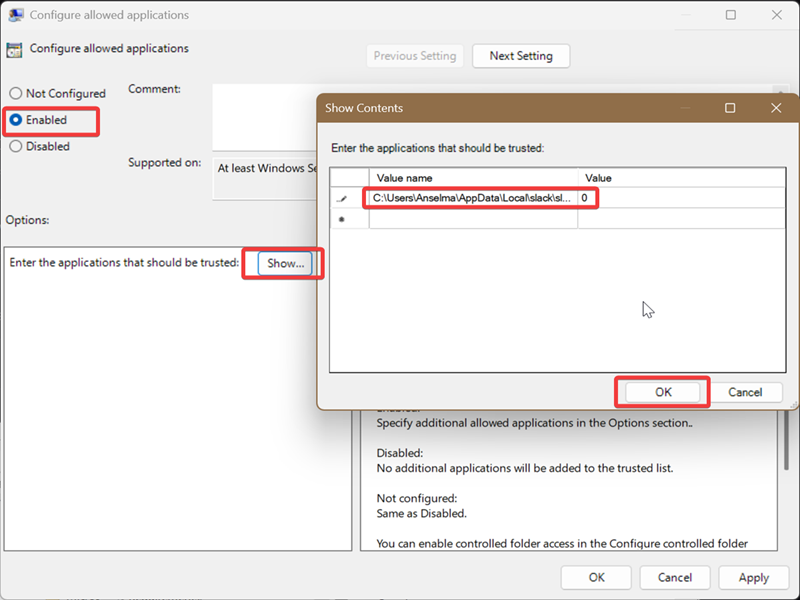Click the 'Disabled:' help heading

(399, 453)
